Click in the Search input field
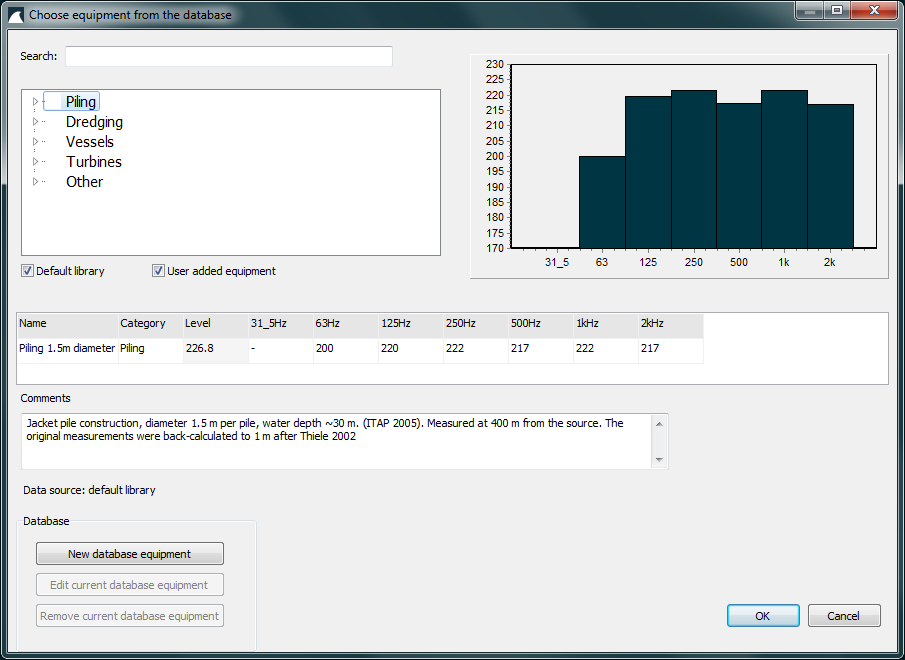The image size is (905, 660). click(228, 57)
